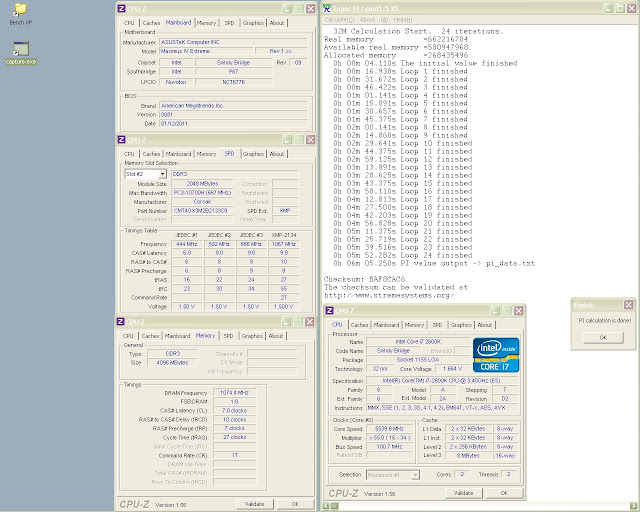Switch to CPU tab in Mainboard window
The width and height of the screenshot is (640, 512).
click(x=129, y=23)
